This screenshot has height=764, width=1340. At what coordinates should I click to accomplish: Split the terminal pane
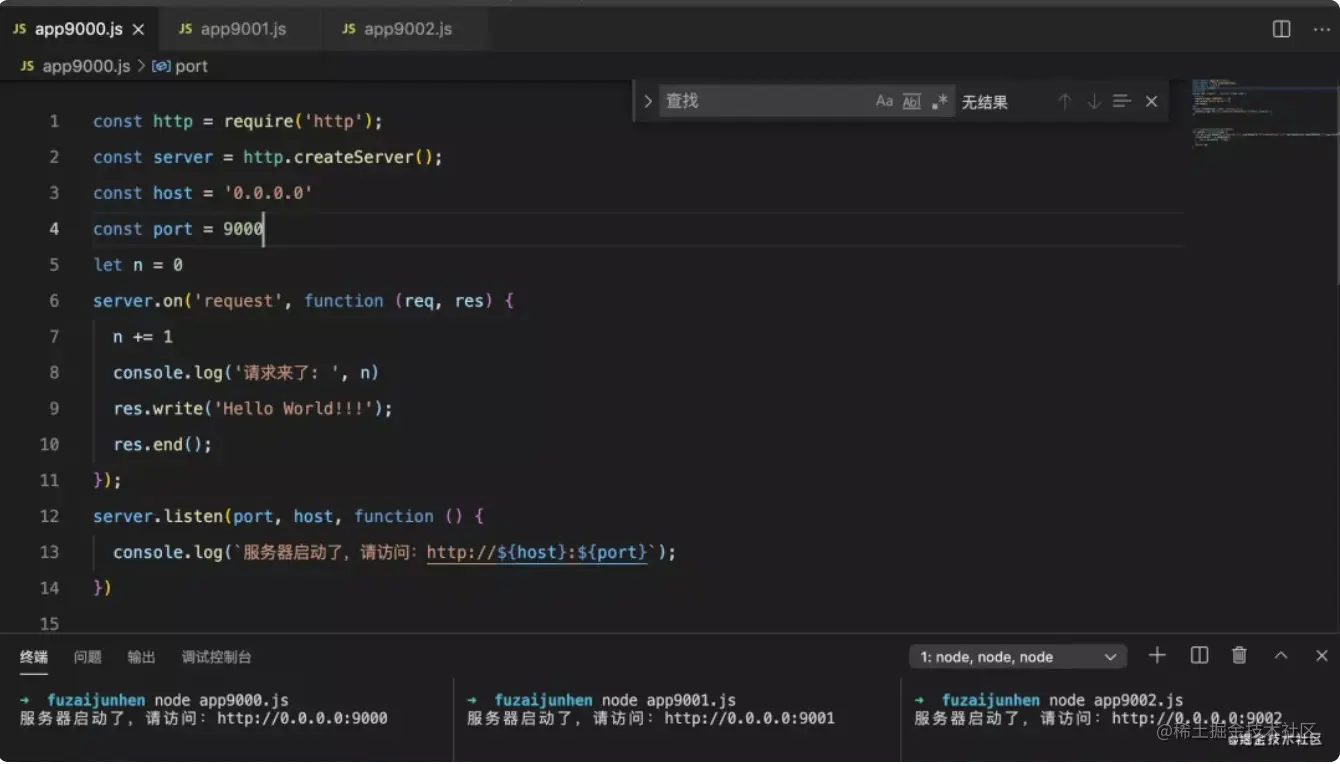1199,656
